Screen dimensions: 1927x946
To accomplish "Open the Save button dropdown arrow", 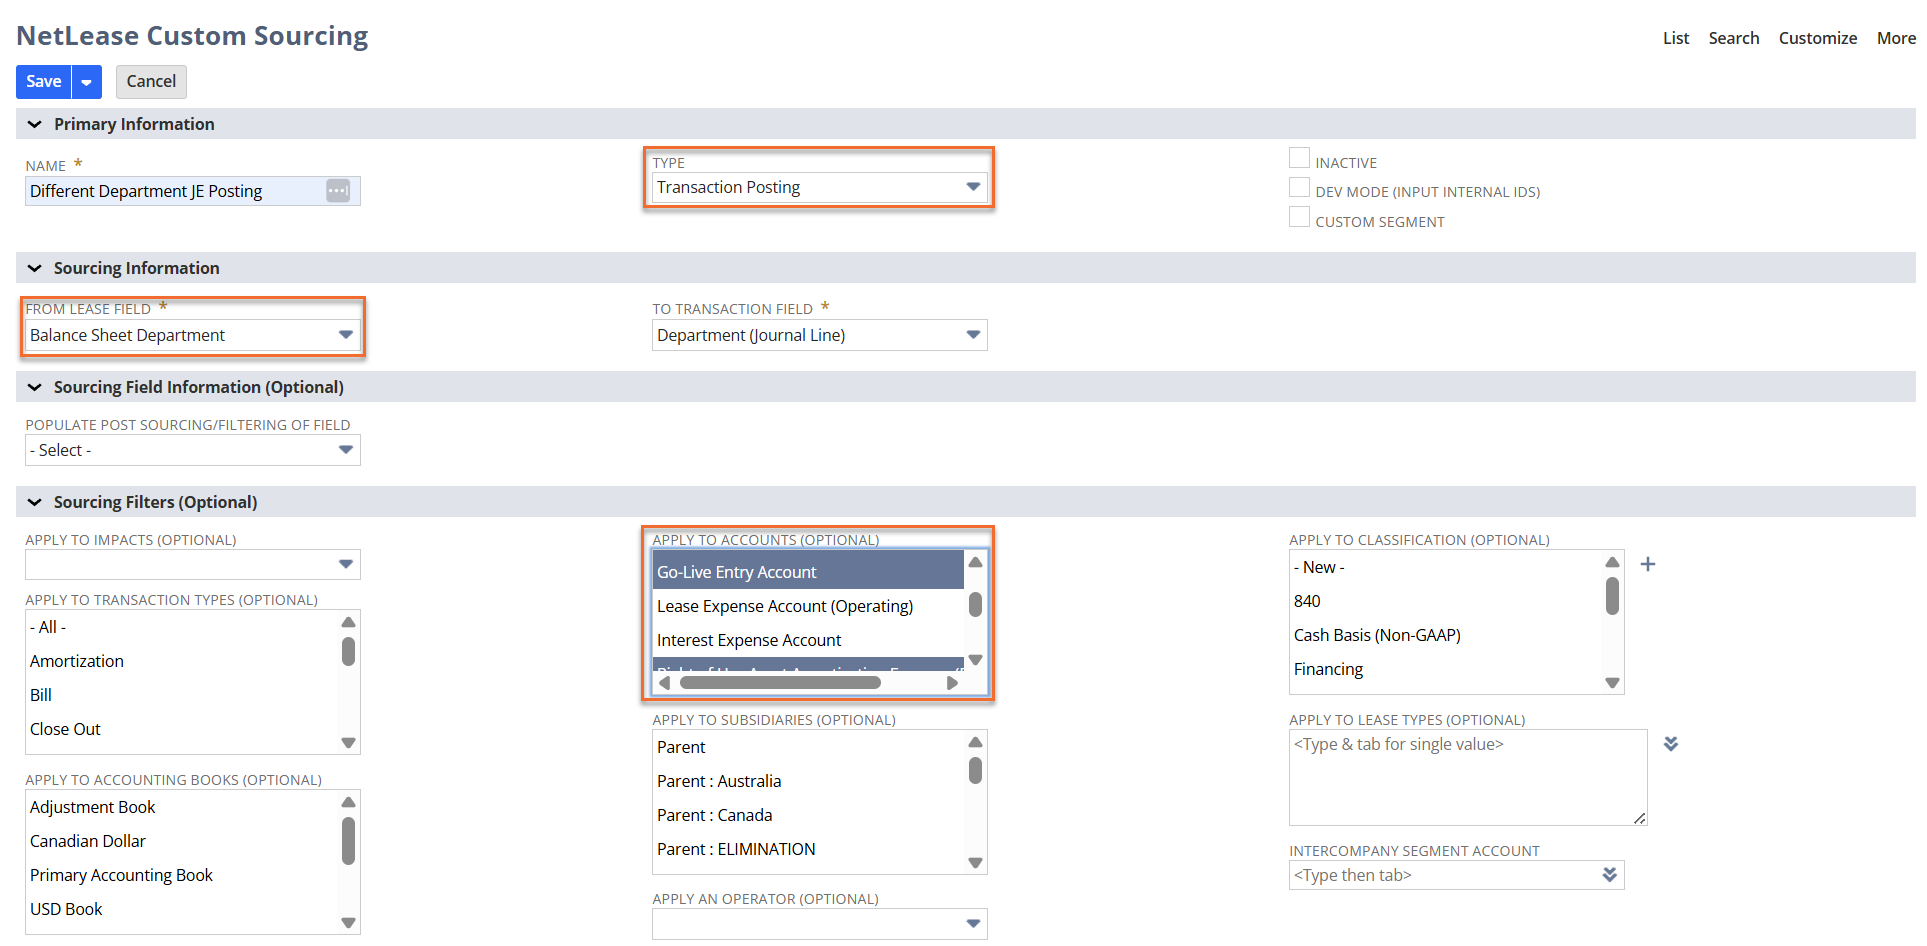I will coord(87,82).
